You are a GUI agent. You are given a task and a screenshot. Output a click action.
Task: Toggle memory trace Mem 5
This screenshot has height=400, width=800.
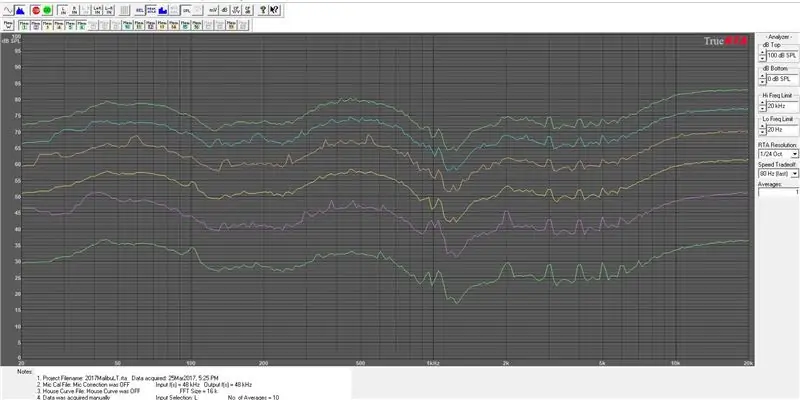(70, 25)
